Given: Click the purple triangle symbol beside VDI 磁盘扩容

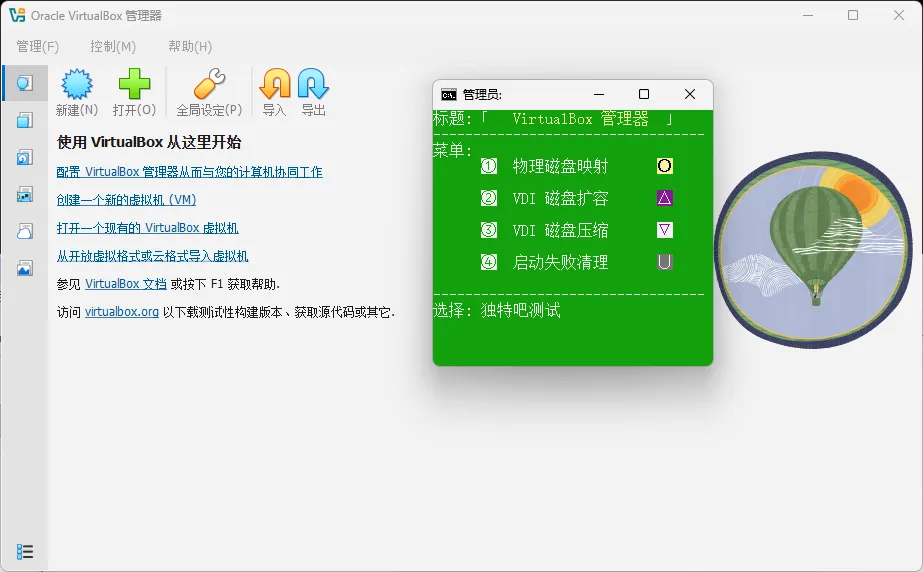Looking at the screenshot, I should (x=665, y=198).
